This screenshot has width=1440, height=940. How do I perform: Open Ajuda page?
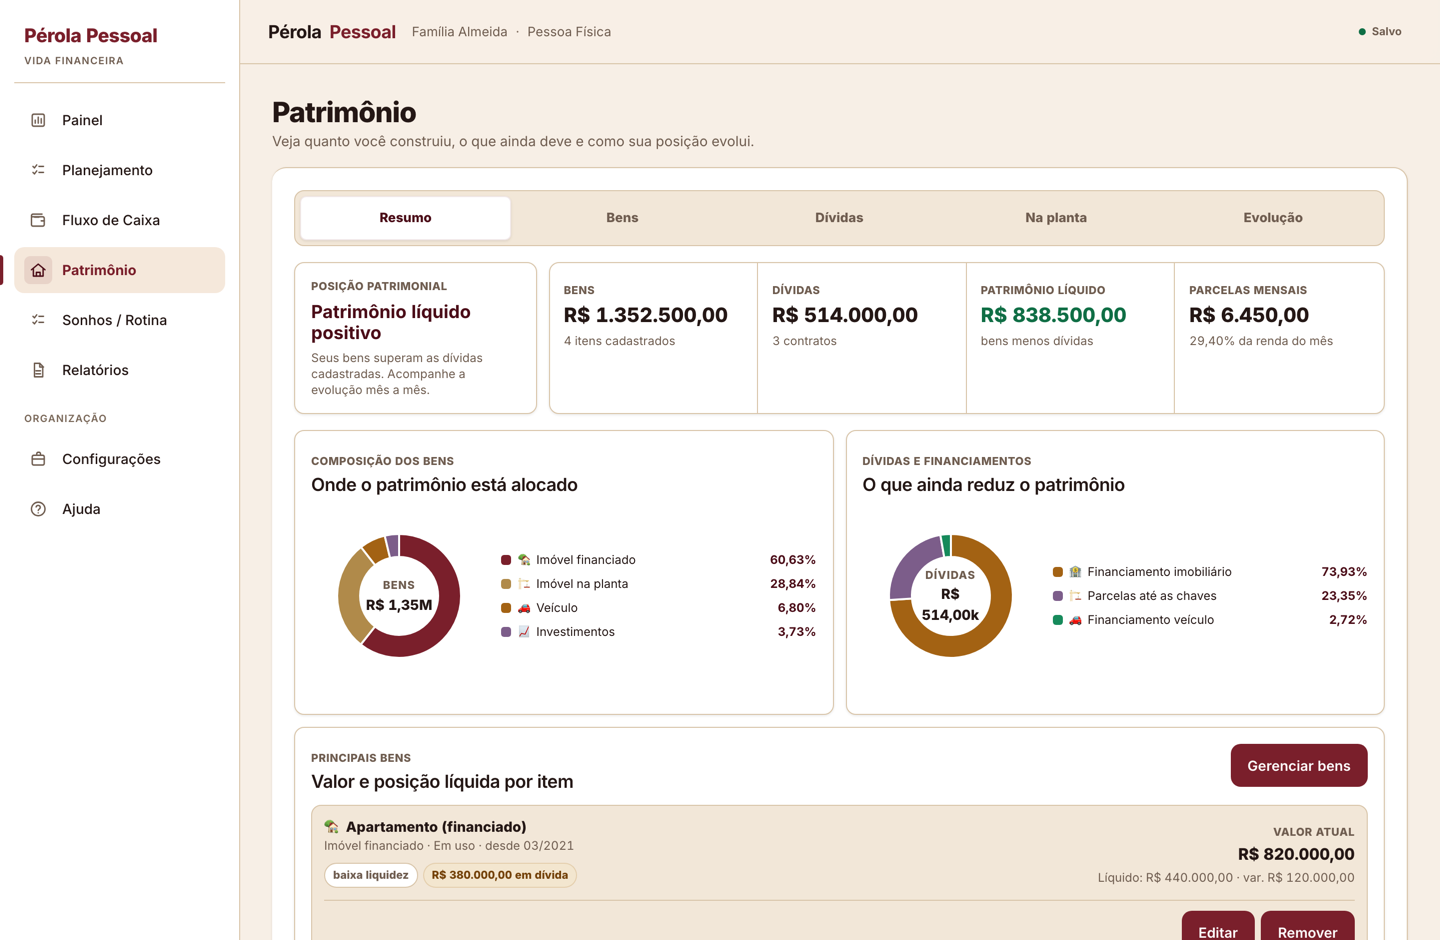click(x=119, y=509)
